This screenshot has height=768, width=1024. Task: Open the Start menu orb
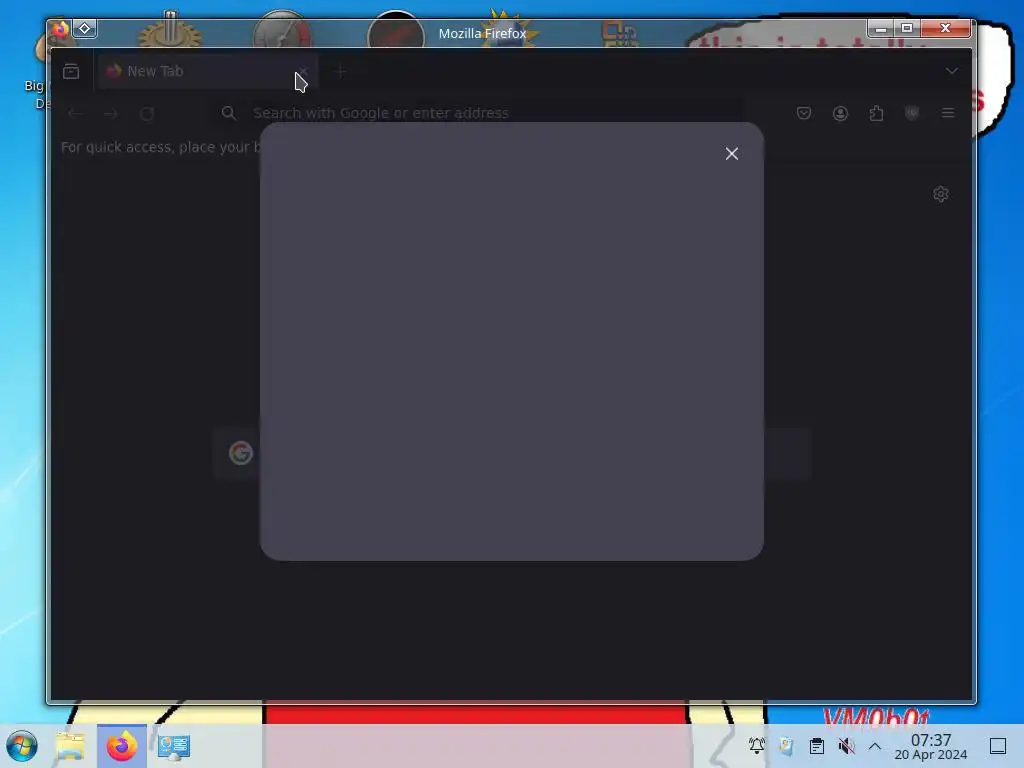[x=22, y=746]
